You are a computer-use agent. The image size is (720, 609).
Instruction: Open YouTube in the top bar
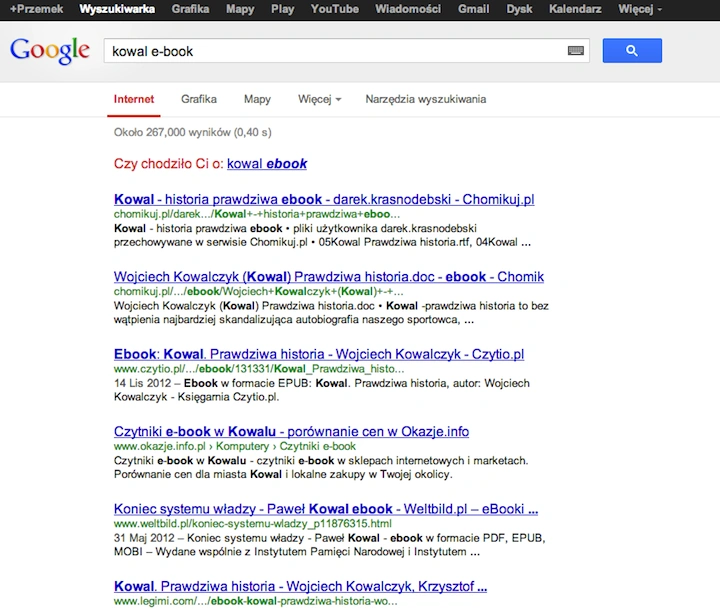[335, 9]
